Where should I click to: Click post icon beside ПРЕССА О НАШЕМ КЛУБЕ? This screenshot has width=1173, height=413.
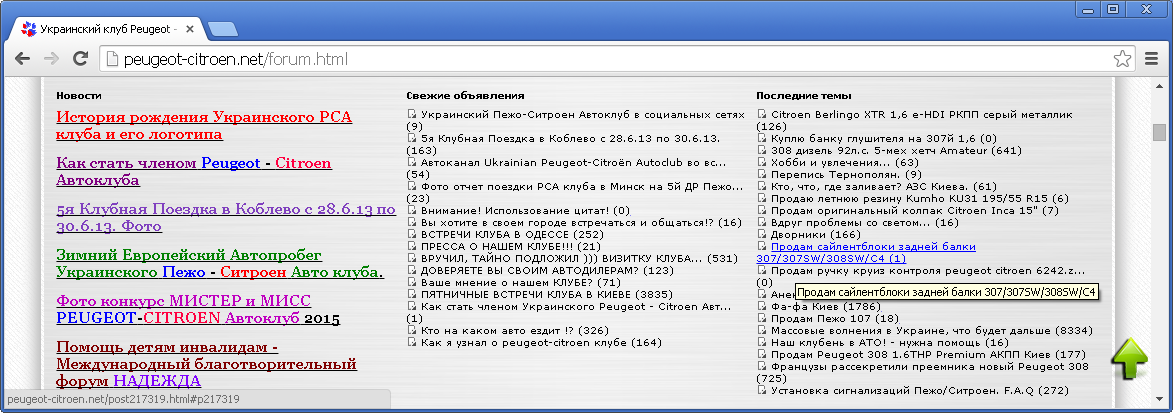point(411,246)
